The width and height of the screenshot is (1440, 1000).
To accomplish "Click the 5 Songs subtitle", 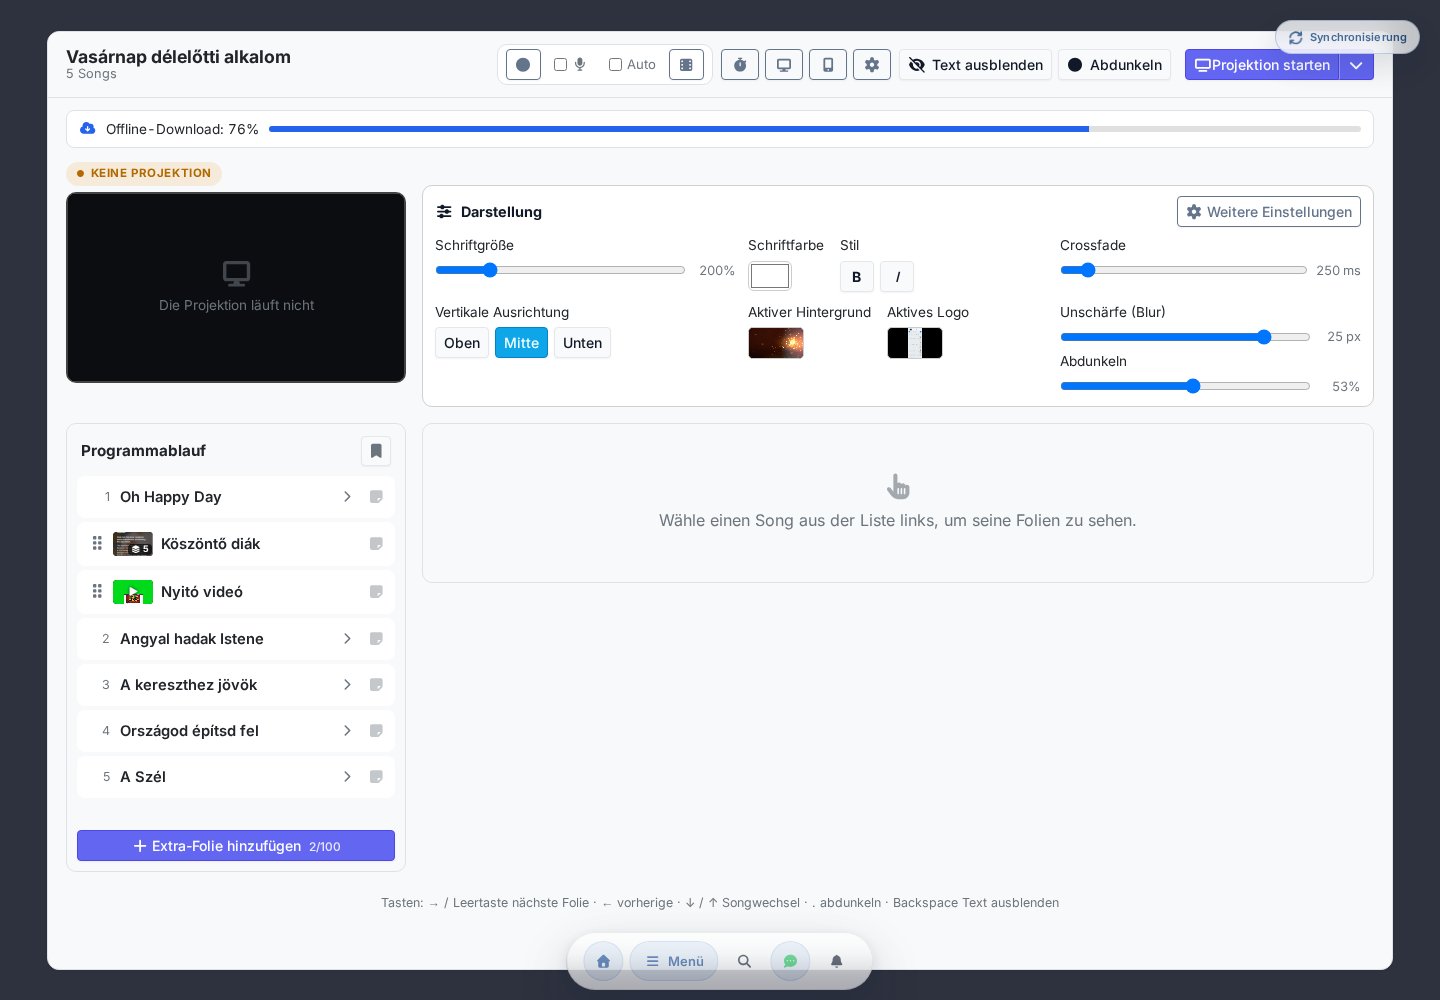I will click(91, 74).
